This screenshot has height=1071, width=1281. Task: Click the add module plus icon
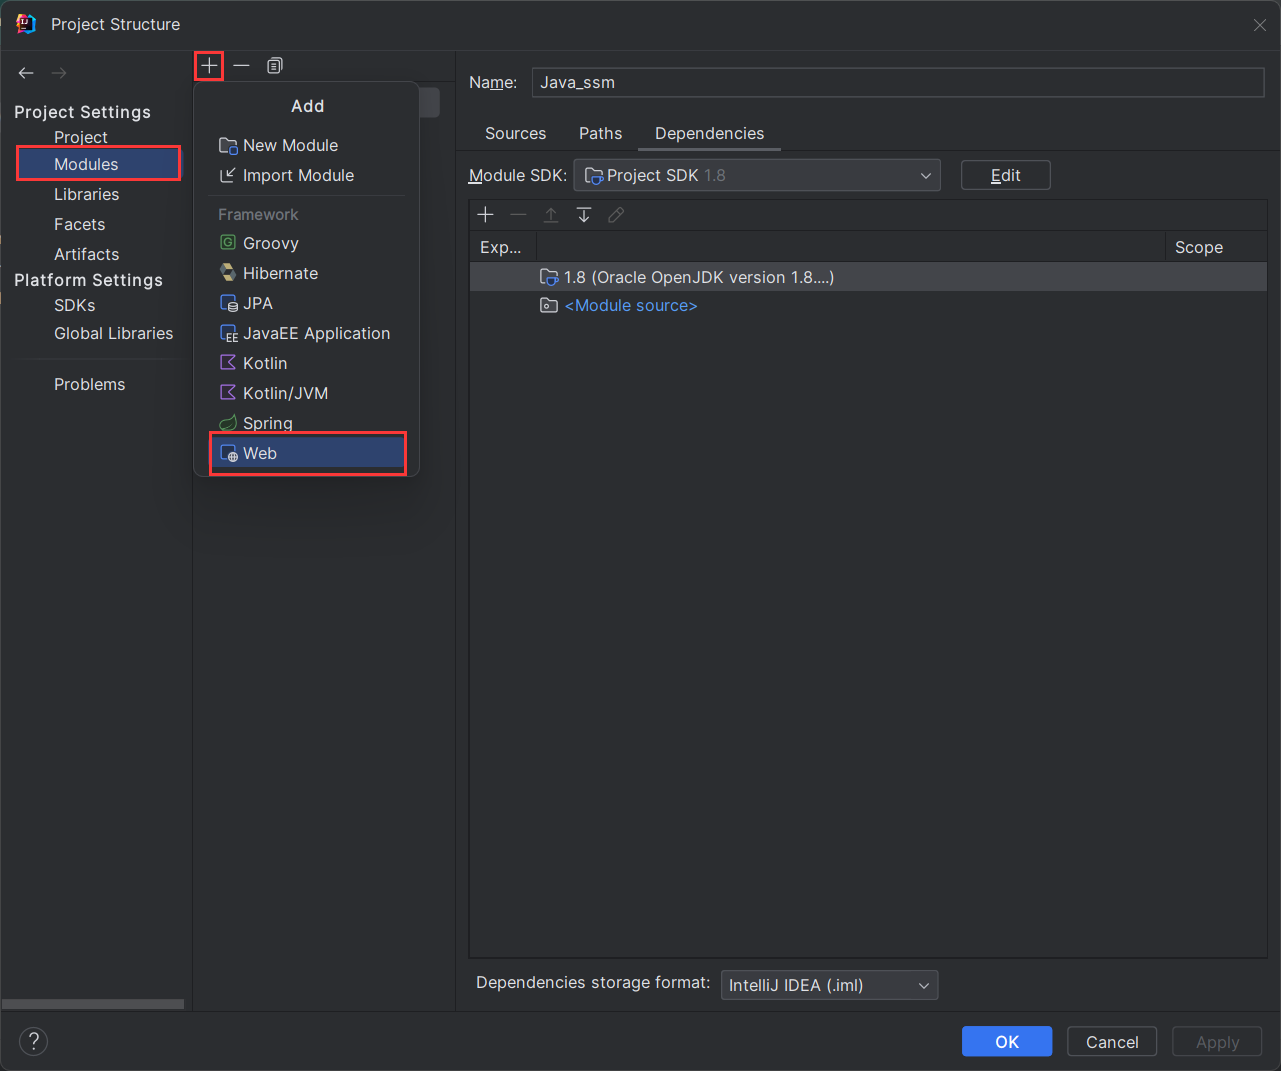(209, 66)
